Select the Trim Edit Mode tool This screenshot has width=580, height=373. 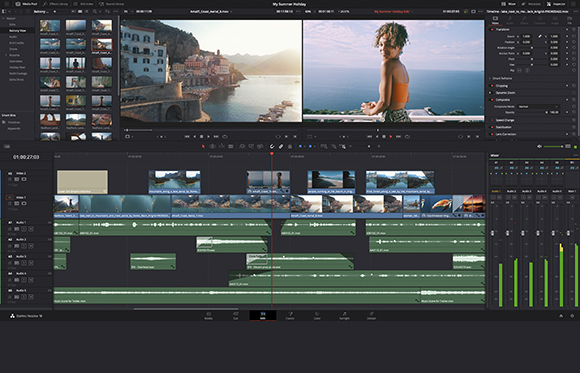pos(212,147)
